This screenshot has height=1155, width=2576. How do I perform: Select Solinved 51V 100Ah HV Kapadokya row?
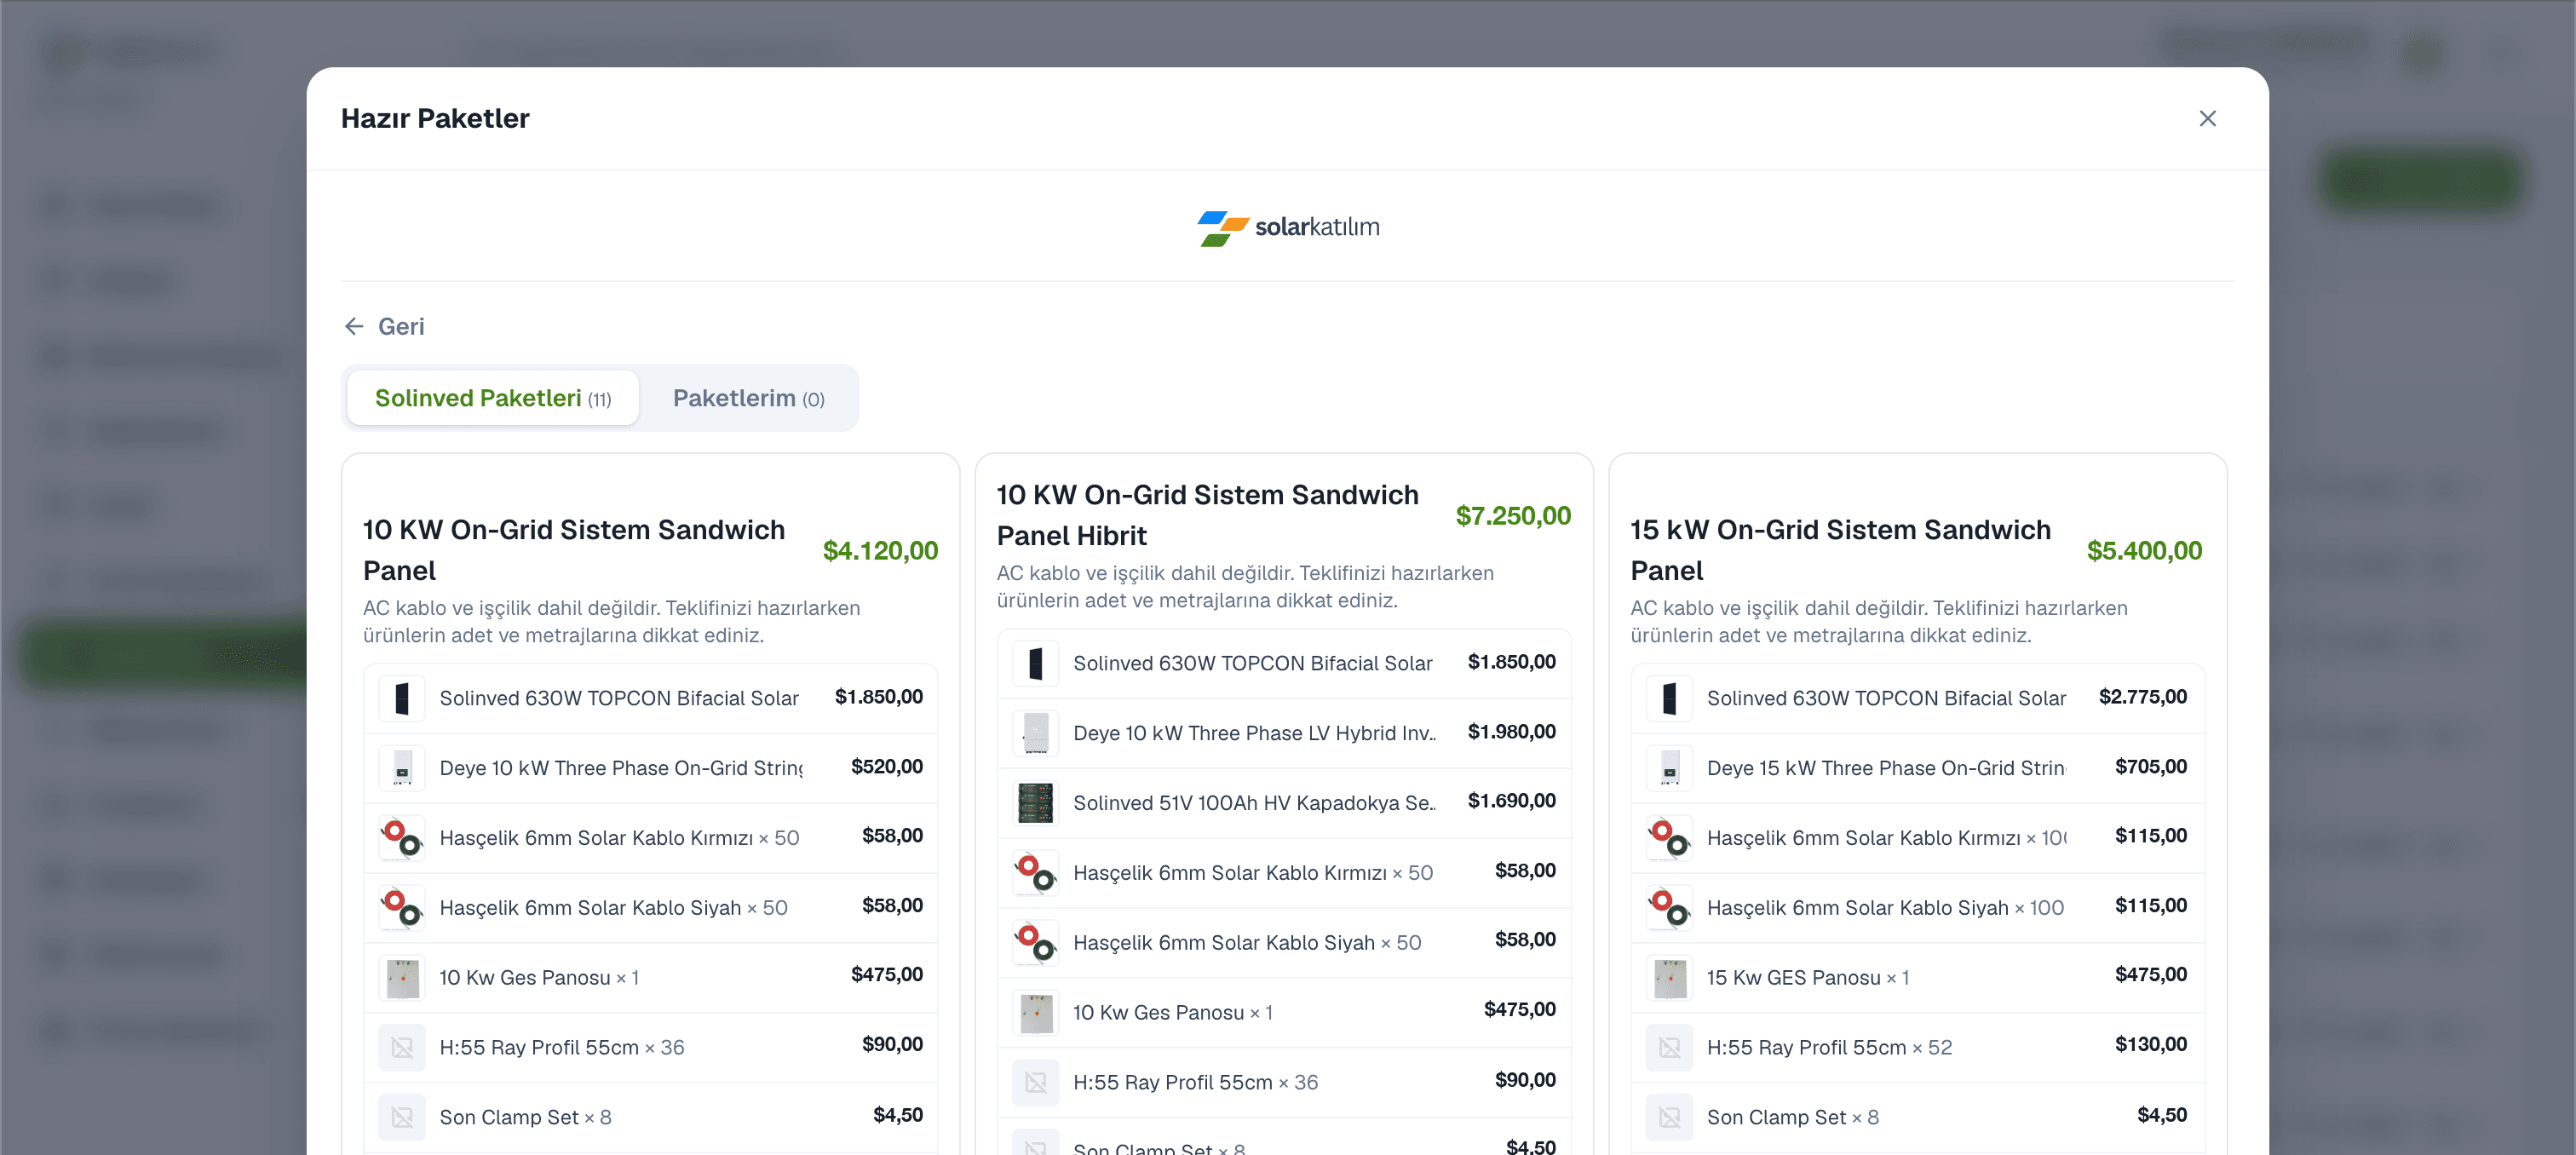coord(1284,802)
